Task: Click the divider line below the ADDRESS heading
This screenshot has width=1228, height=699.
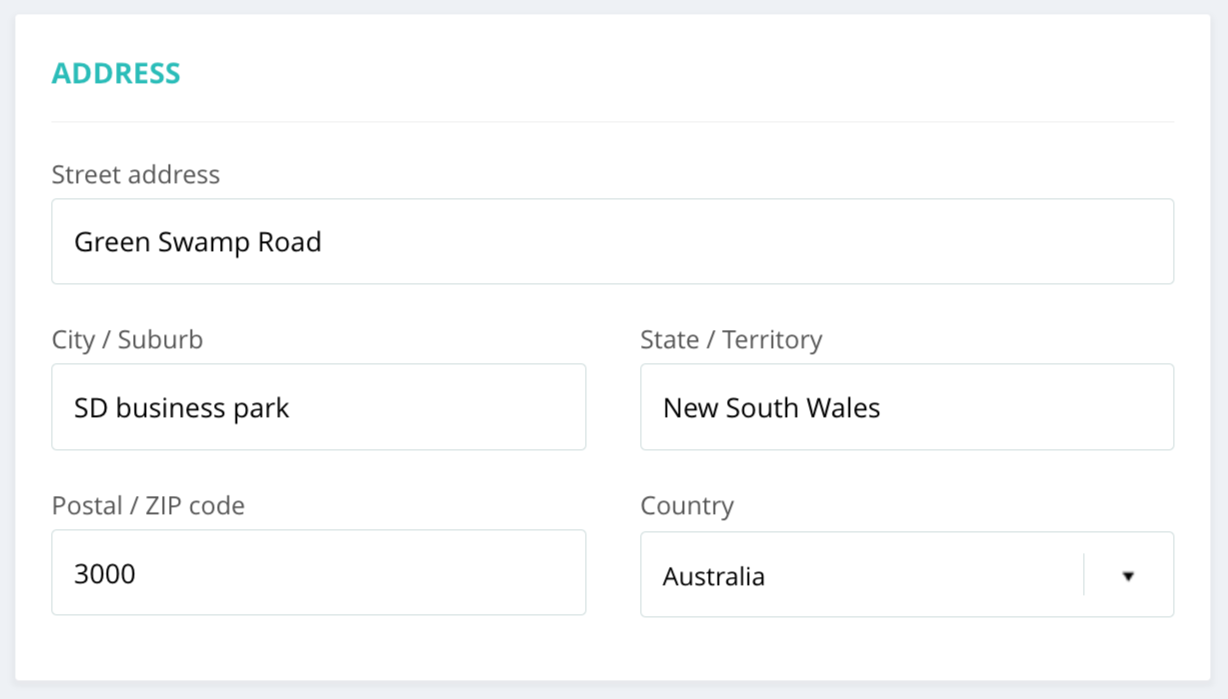Action: point(612,122)
